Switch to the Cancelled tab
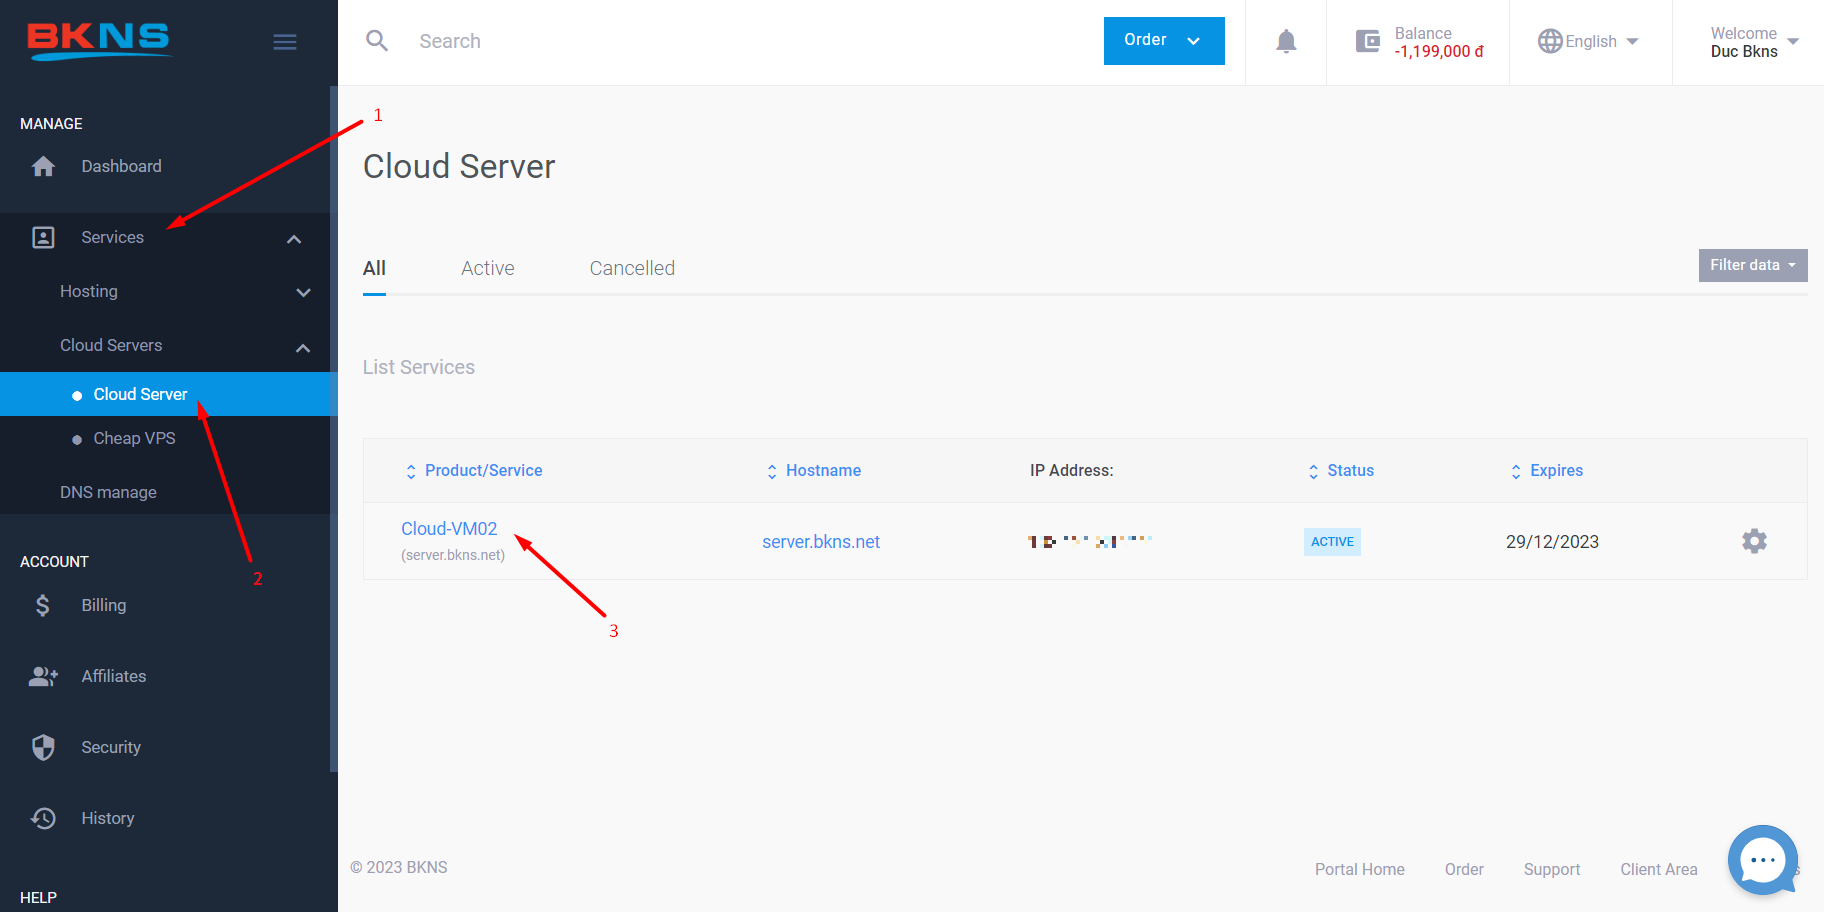The height and width of the screenshot is (912, 1824). [x=632, y=268]
